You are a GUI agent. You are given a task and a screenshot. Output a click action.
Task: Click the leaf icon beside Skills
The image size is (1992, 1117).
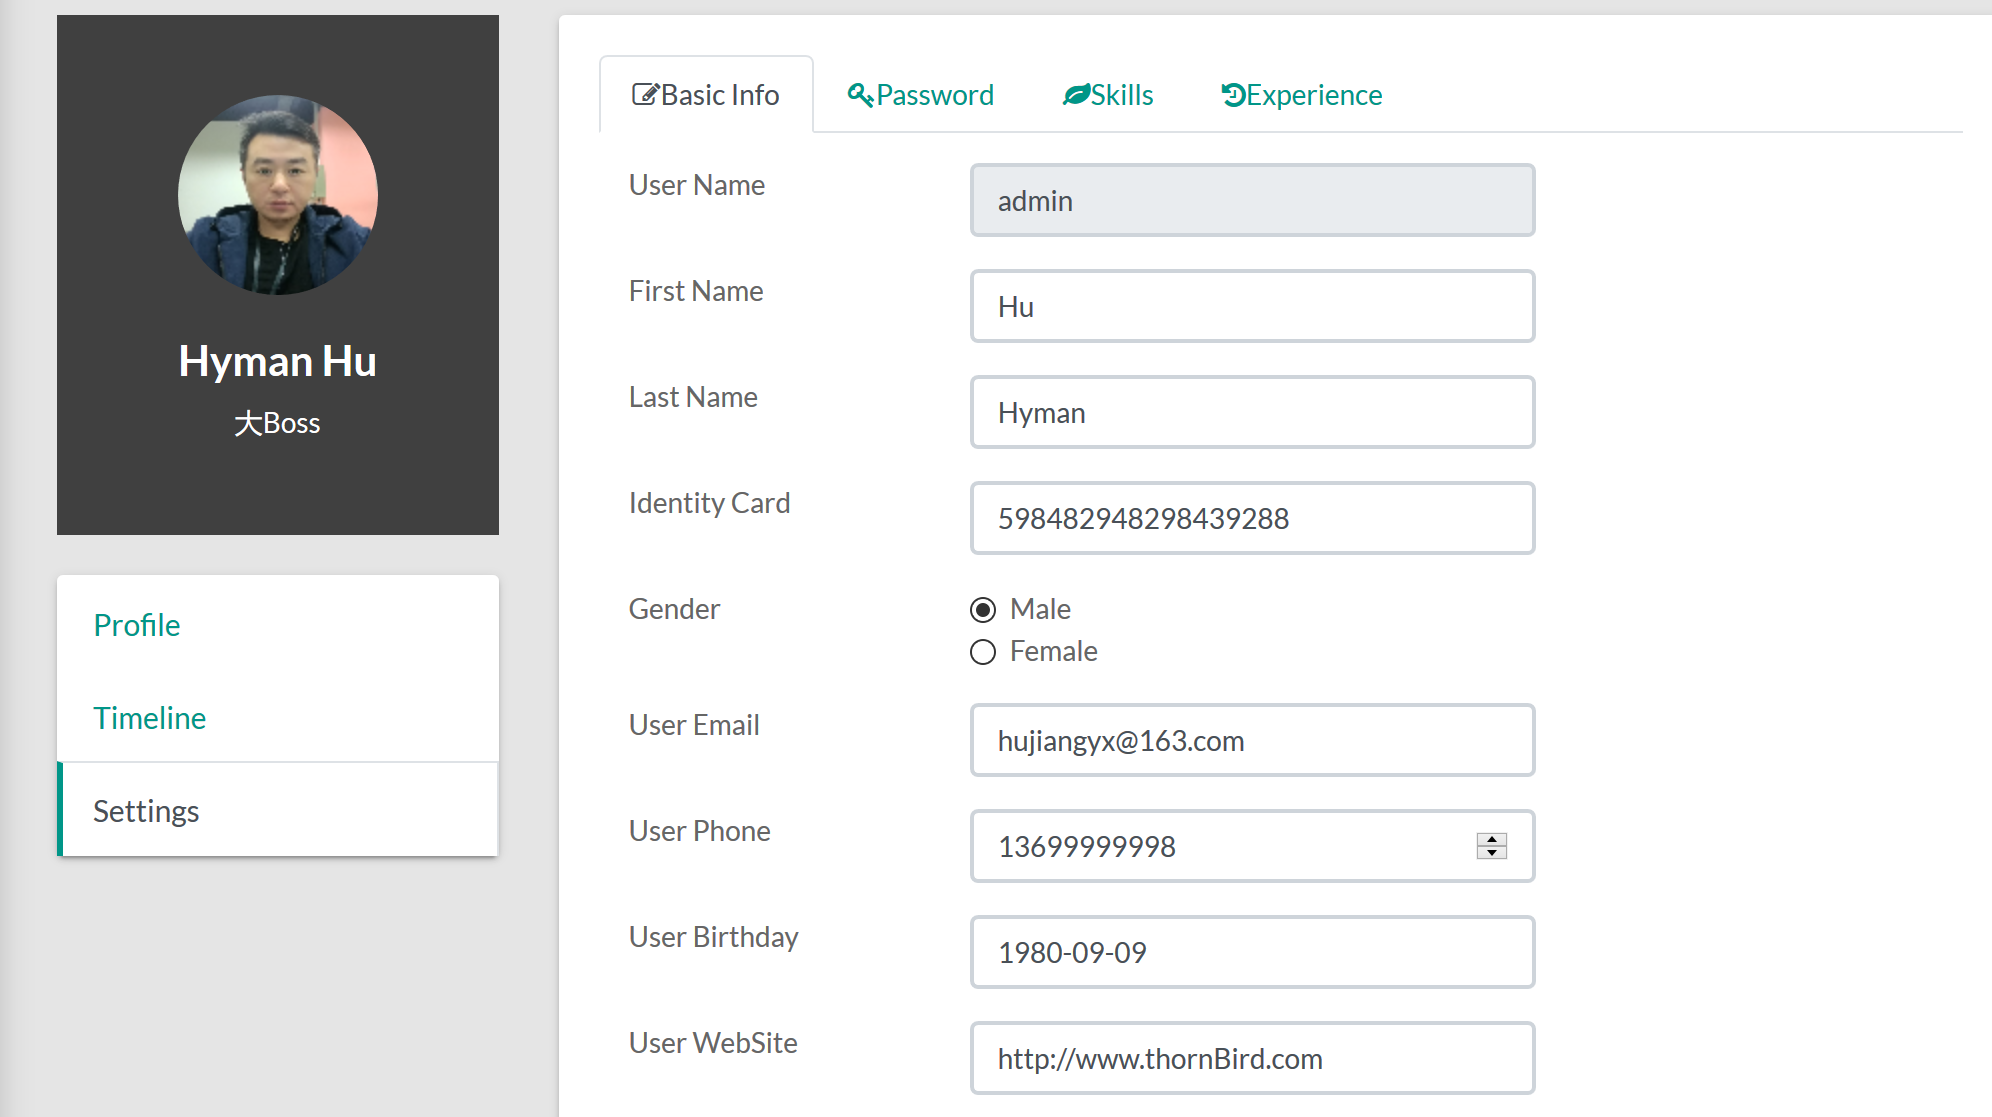pyautogui.click(x=1075, y=95)
